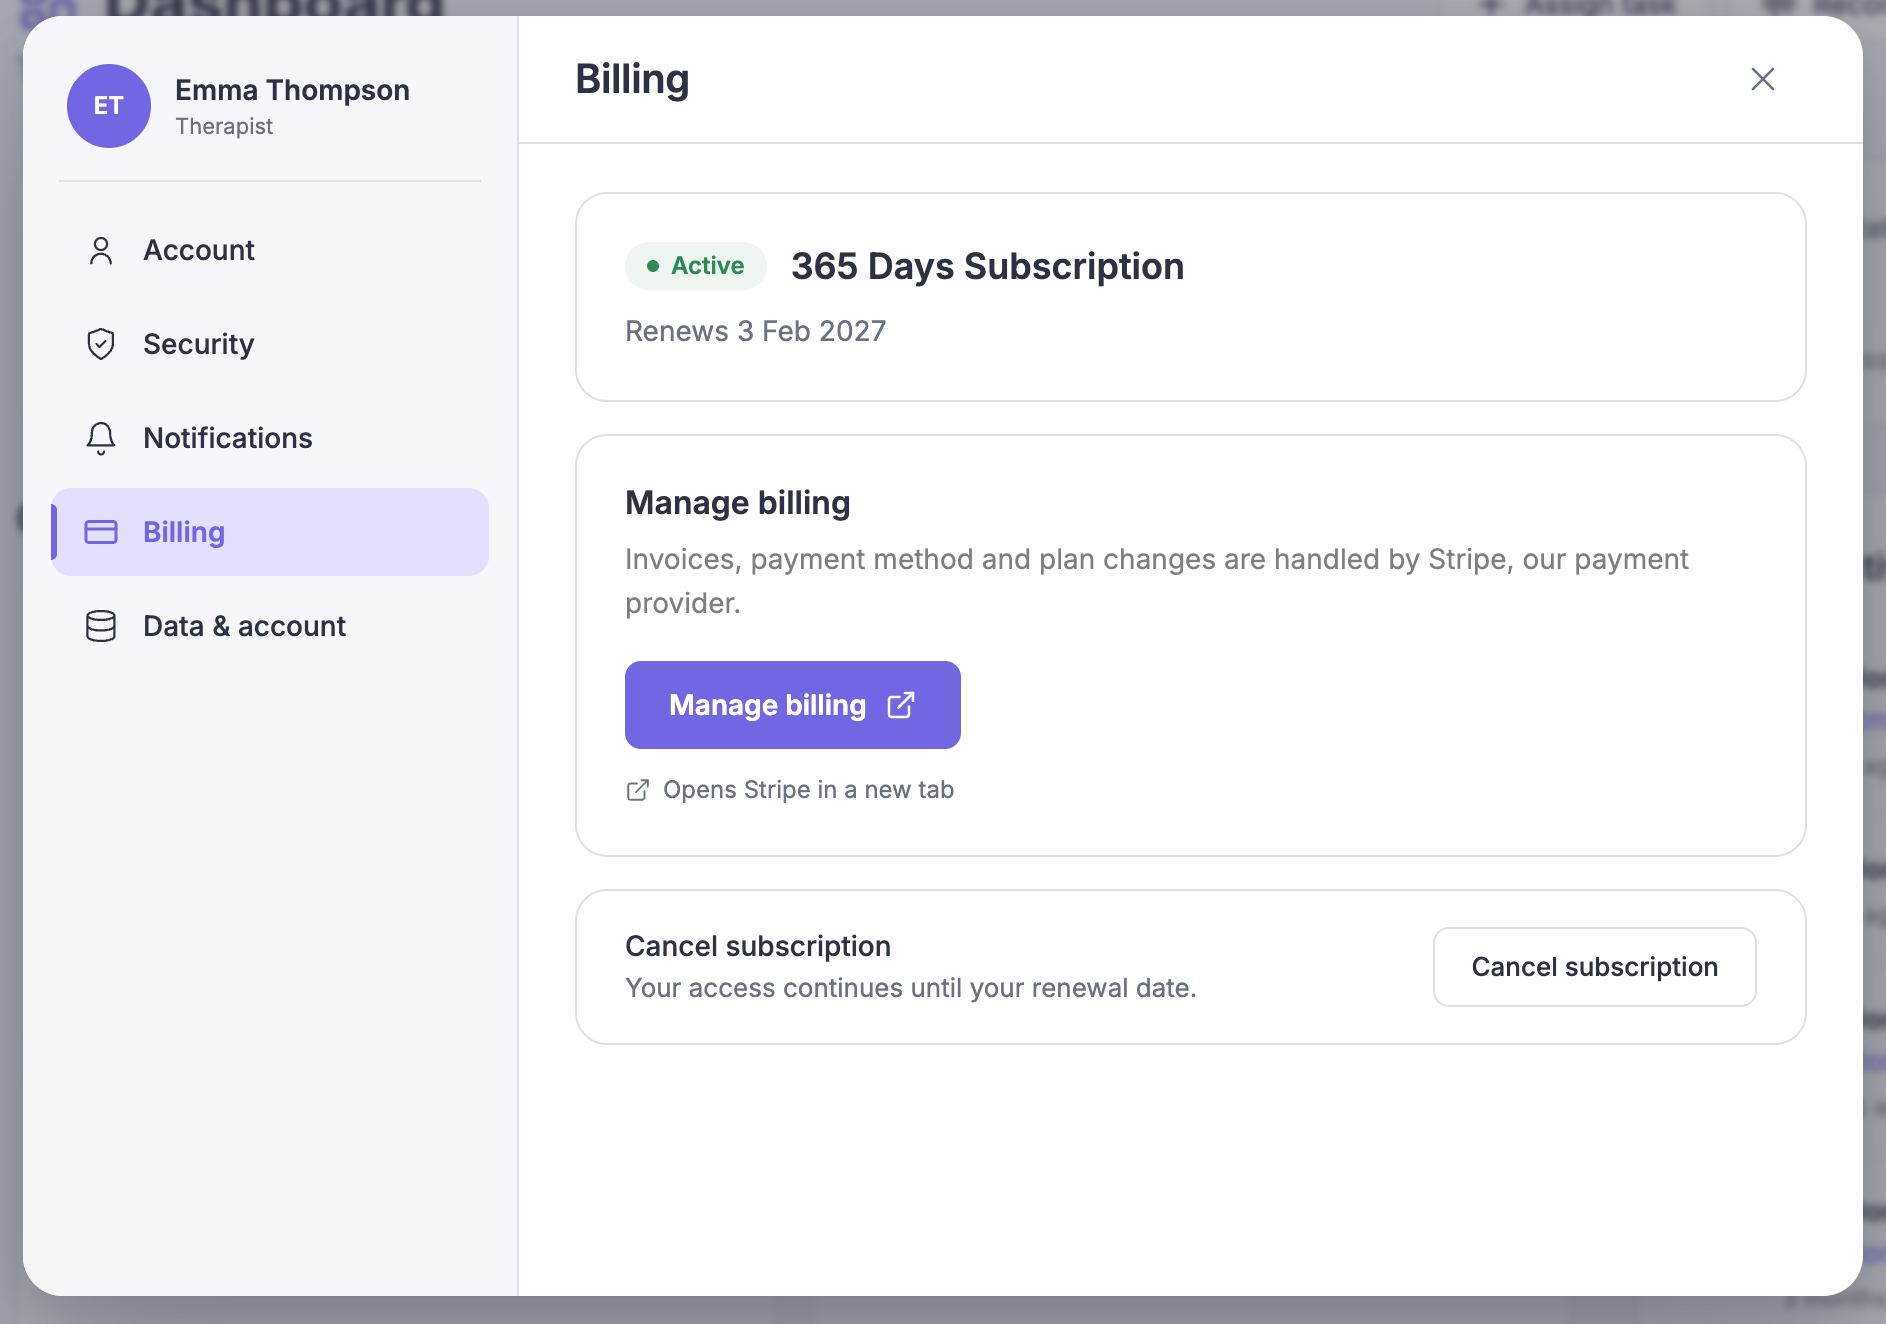Click Your access continues until renewal text
The height and width of the screenshot is (1324, 1886).
click(x=911, y=988)
